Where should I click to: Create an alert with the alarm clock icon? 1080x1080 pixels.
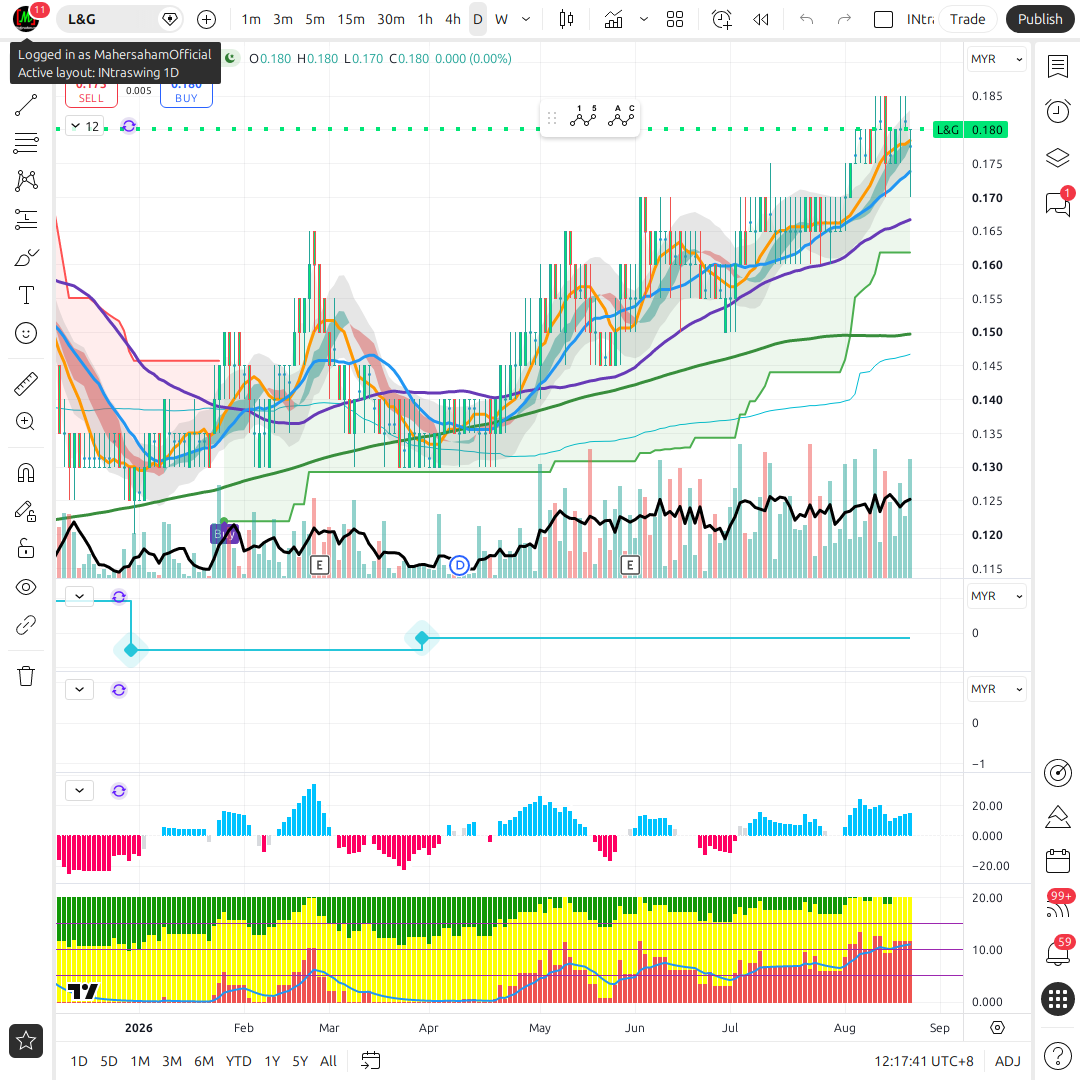722,19
